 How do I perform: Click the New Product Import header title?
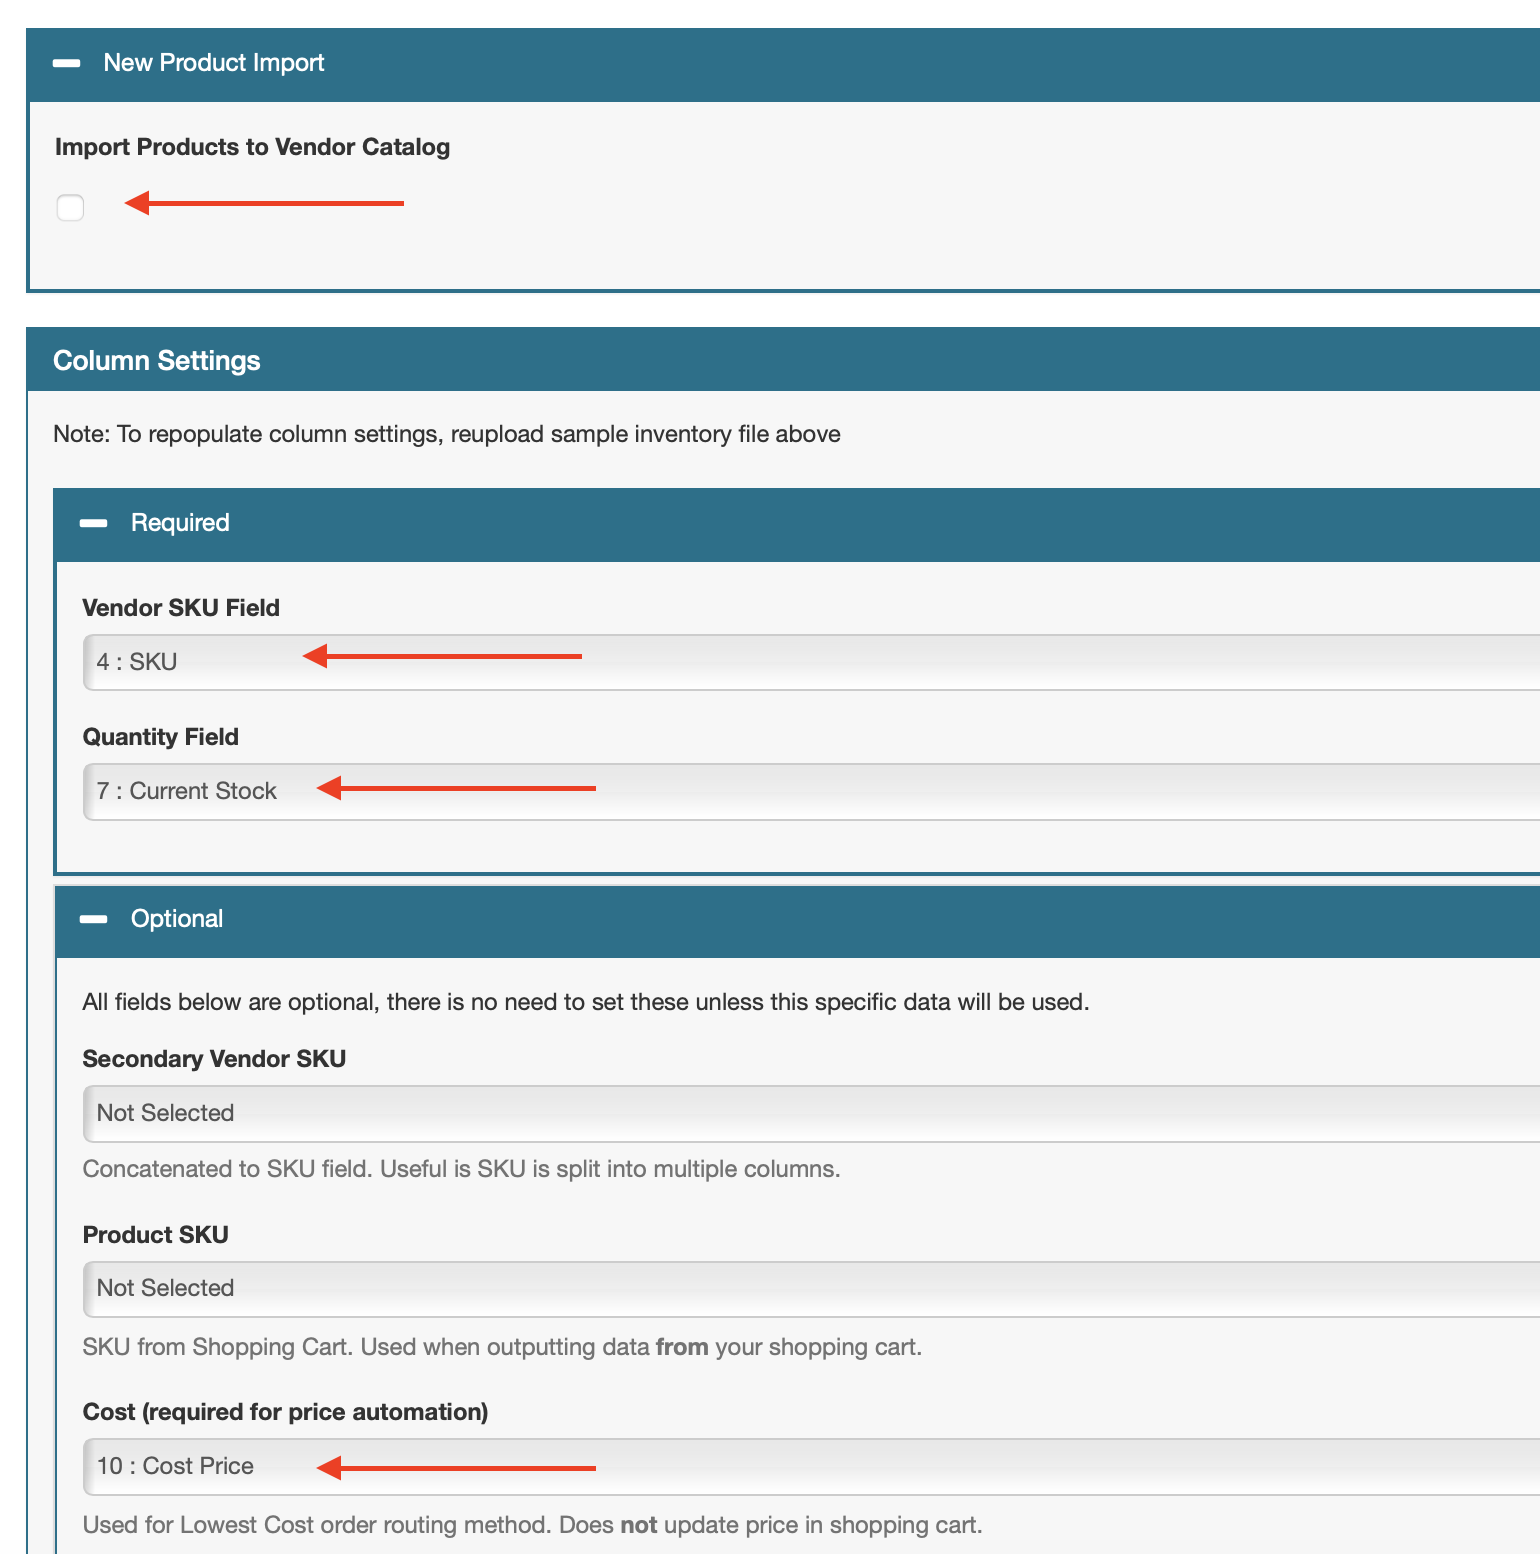point(214,63)
